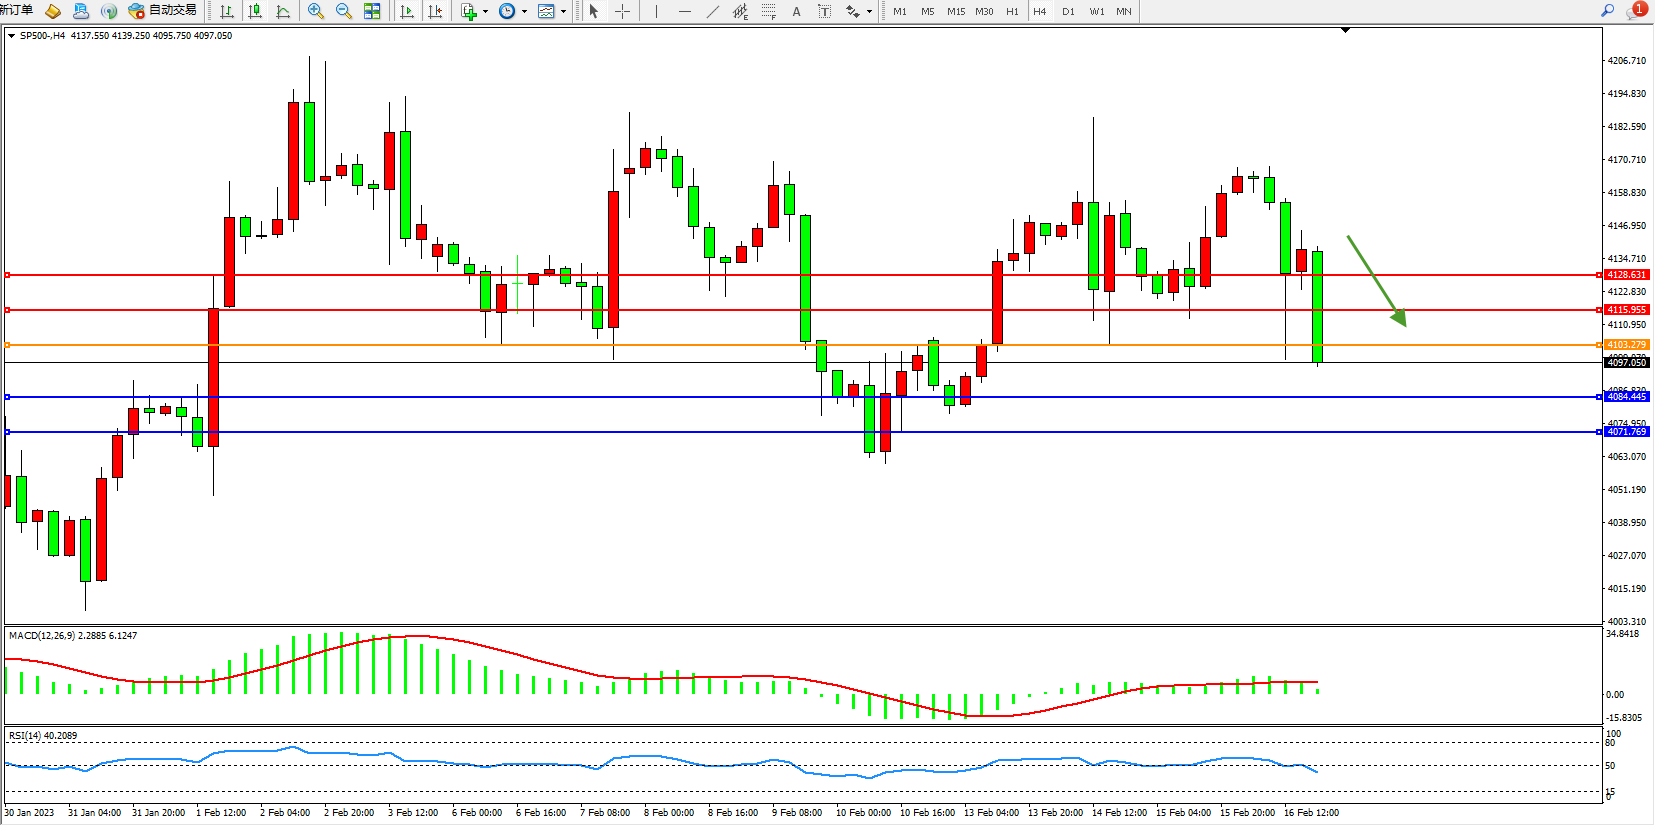Viewport: 1655px width, 826px height.
Task: Open the search magnifier icon
Action: coord(1608,10)
